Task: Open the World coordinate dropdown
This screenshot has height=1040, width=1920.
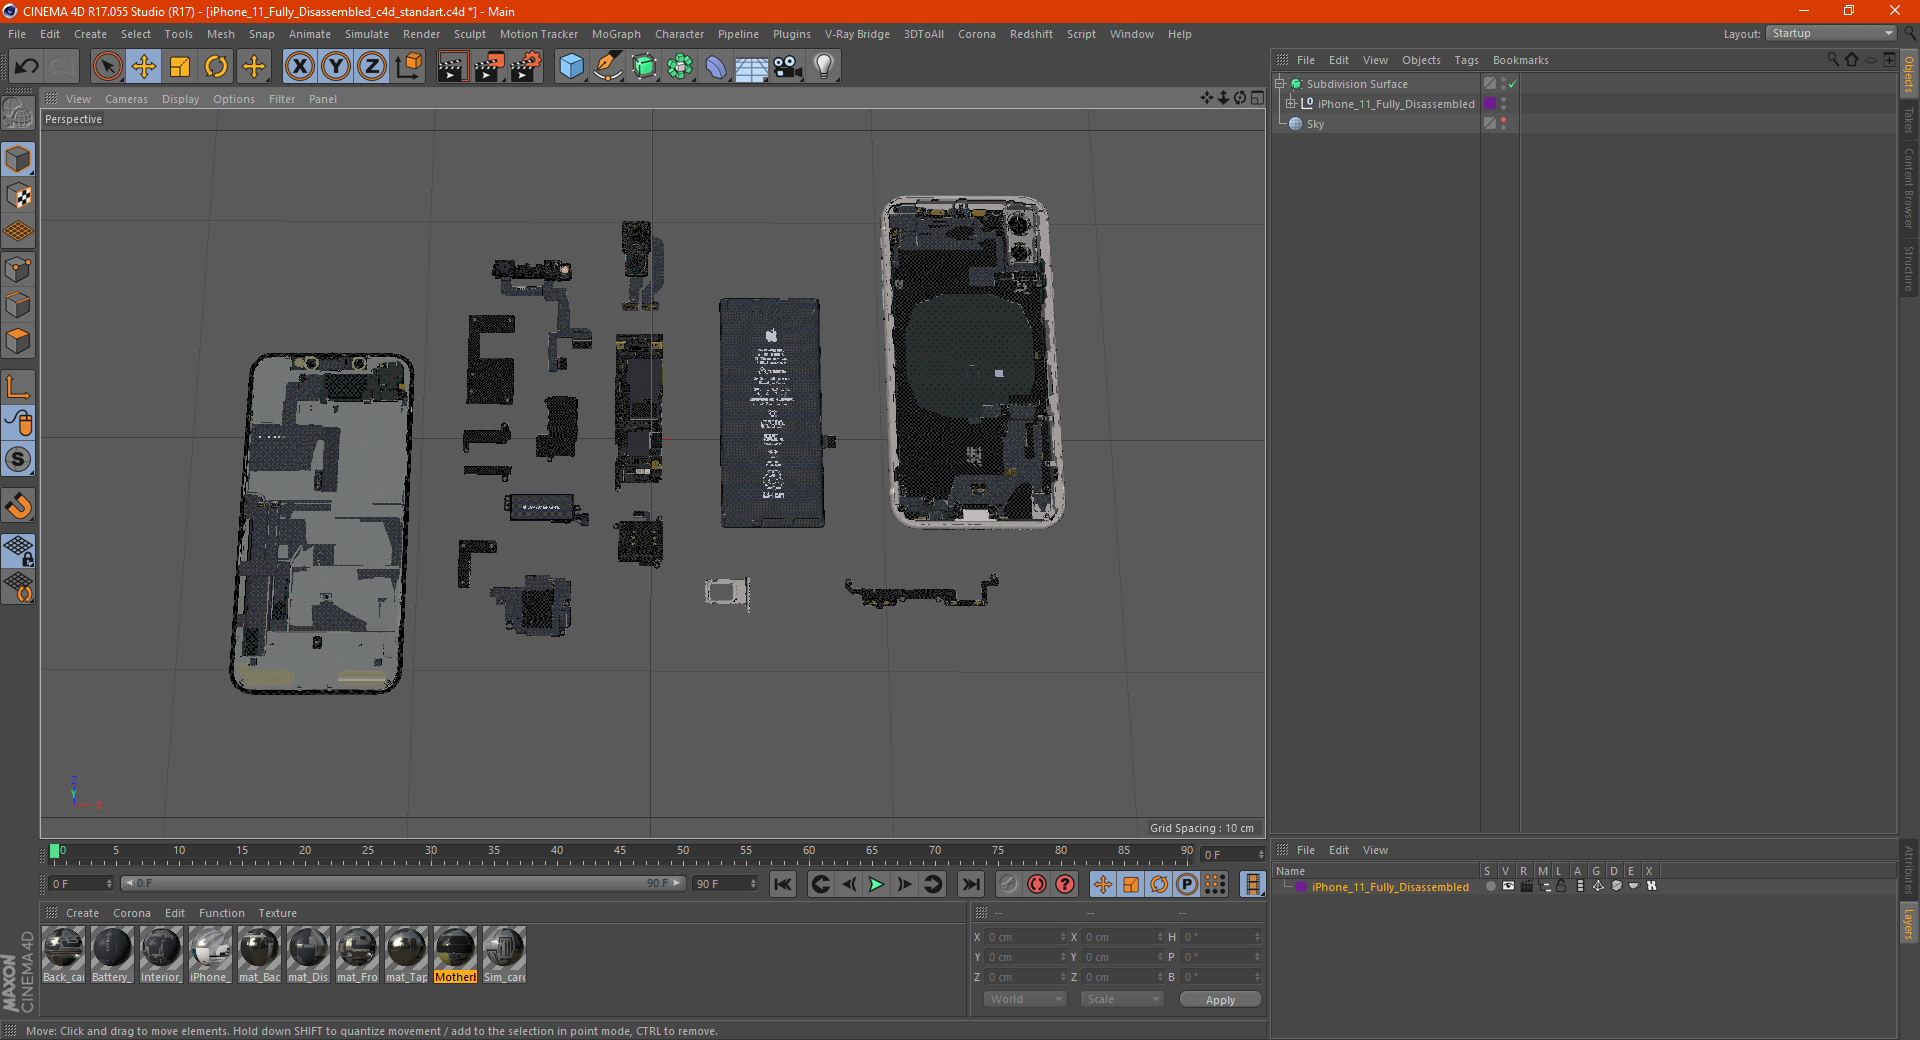Action: (1025, 999)
